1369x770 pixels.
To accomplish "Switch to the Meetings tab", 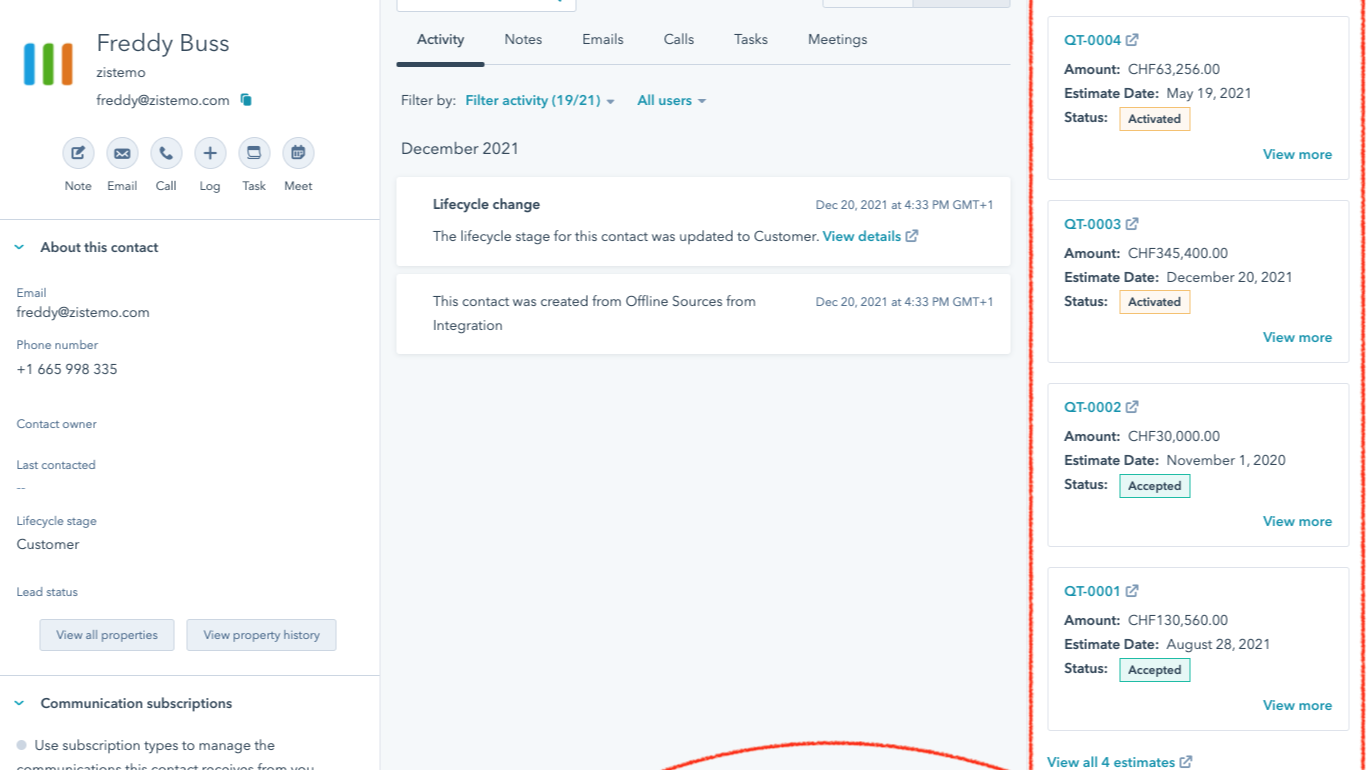I will click(x=837, y=40).
